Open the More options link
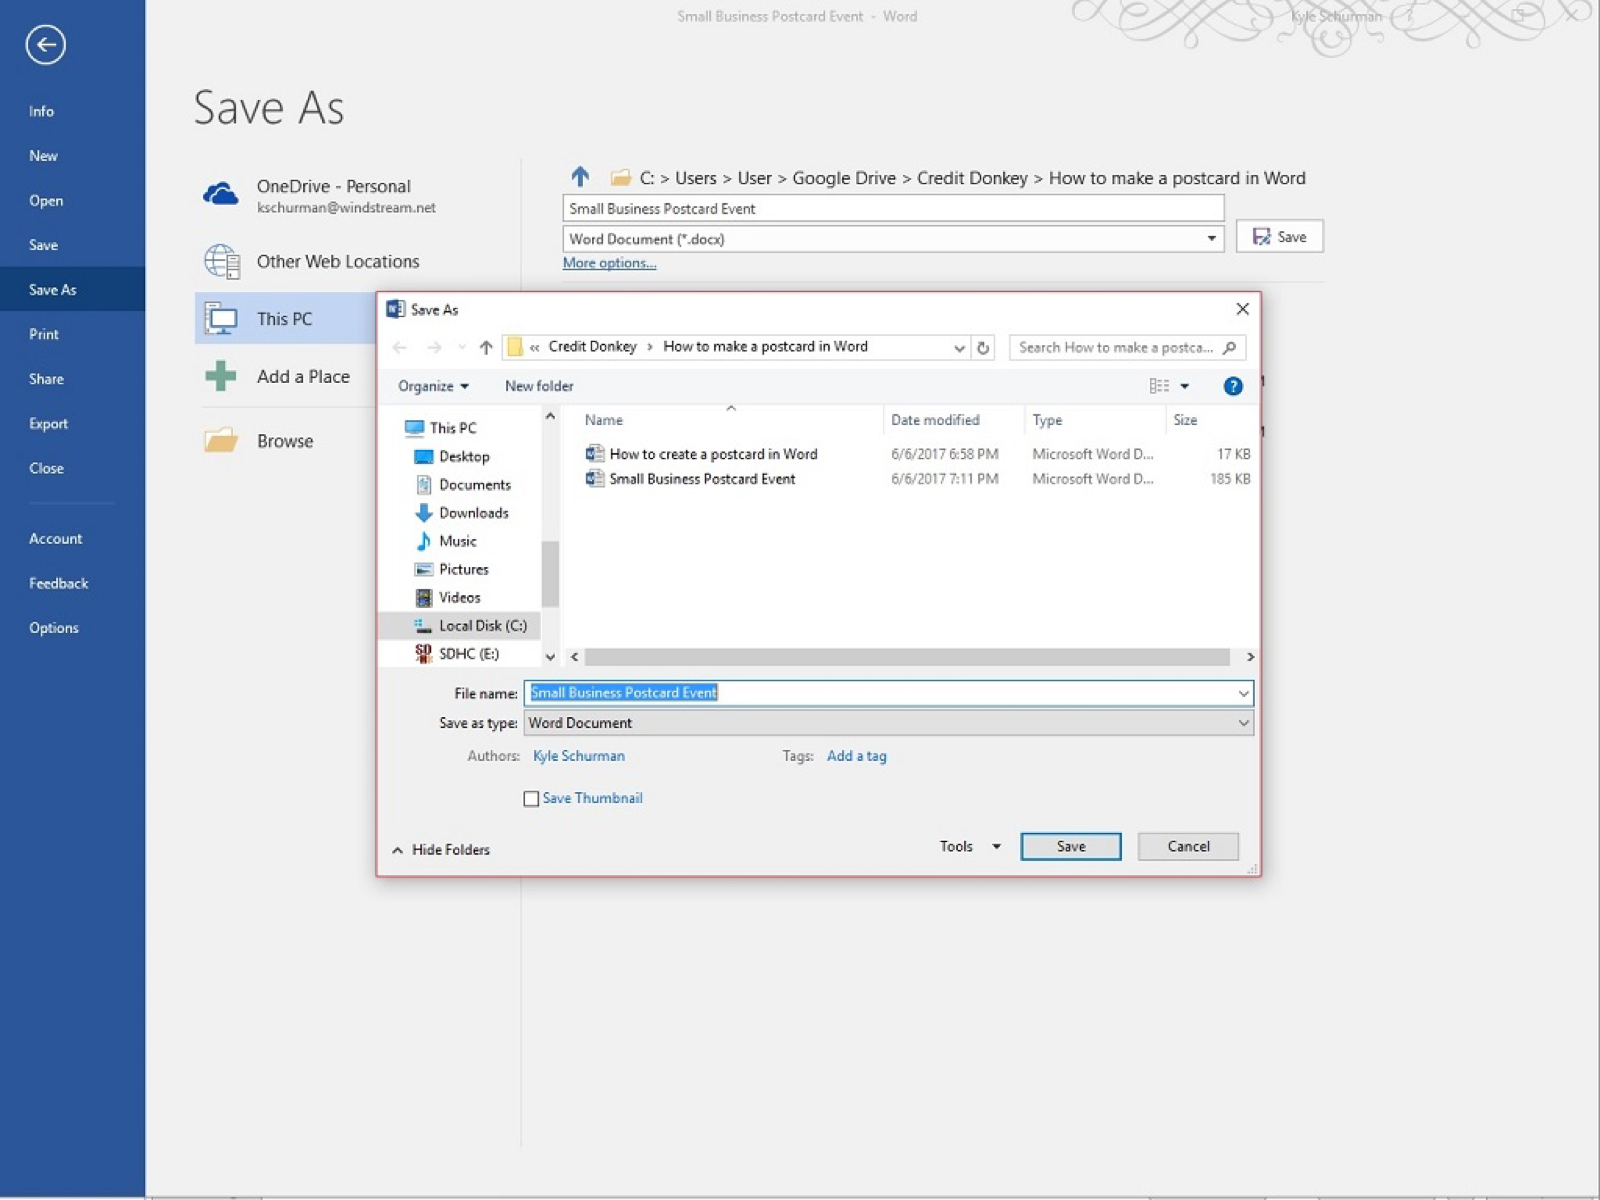This screenshot has height=1200, width=1600. coord(609,263)
